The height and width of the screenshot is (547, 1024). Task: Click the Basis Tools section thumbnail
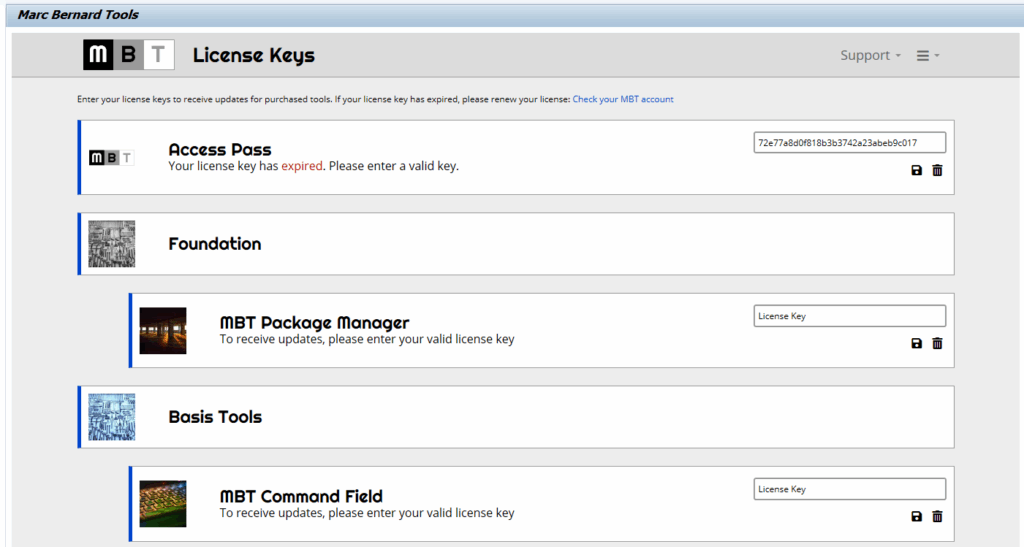click(x=111, y=417)
